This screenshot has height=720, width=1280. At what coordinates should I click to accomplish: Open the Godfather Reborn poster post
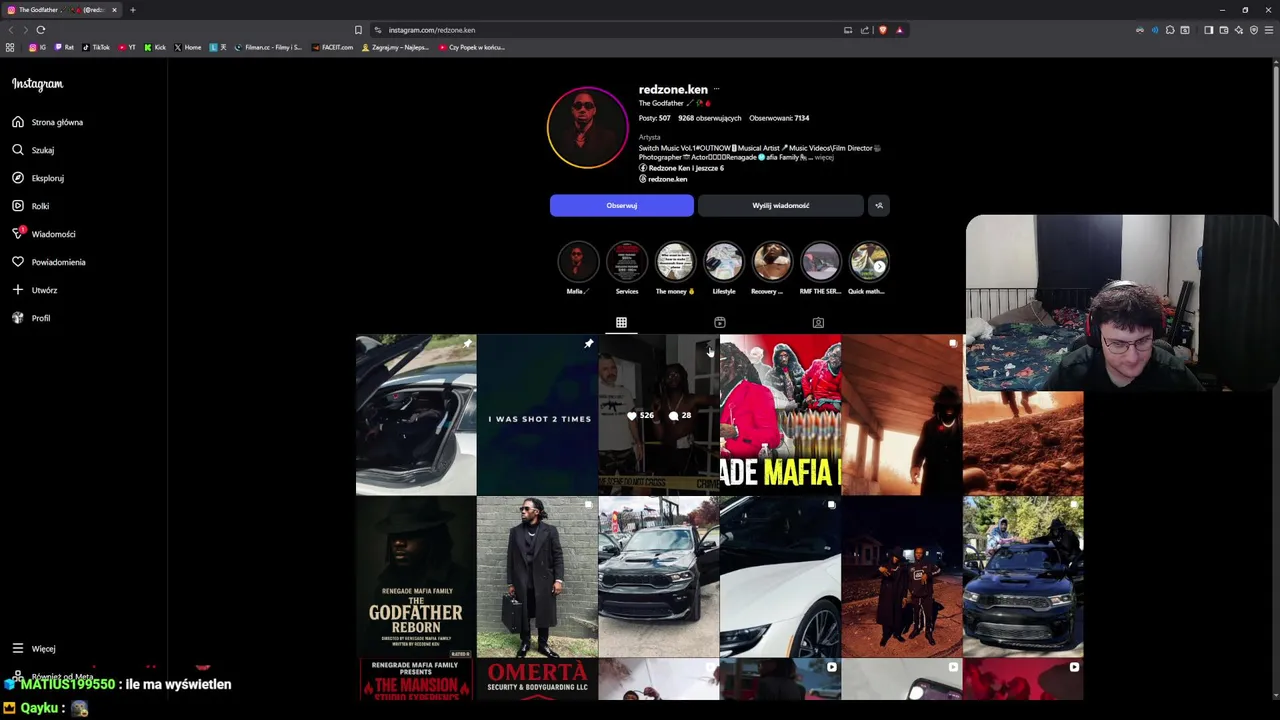(416, 577)
